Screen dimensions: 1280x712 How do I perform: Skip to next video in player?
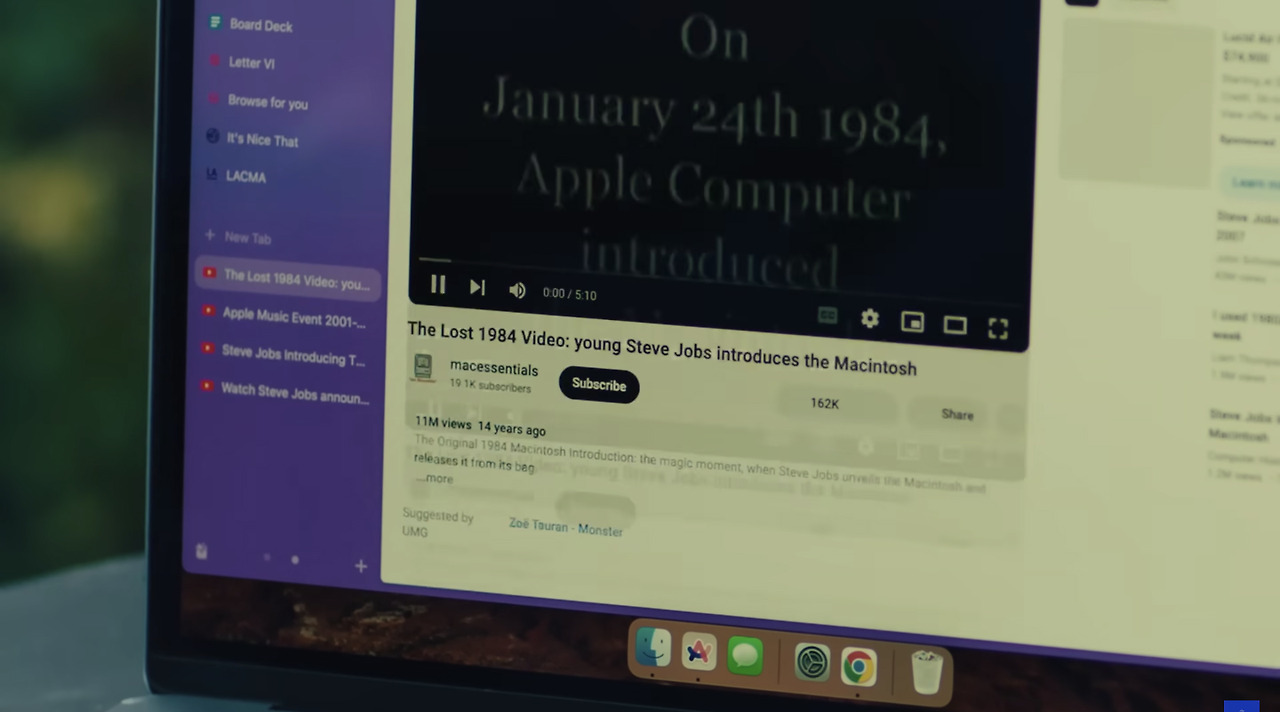(477, 288)
